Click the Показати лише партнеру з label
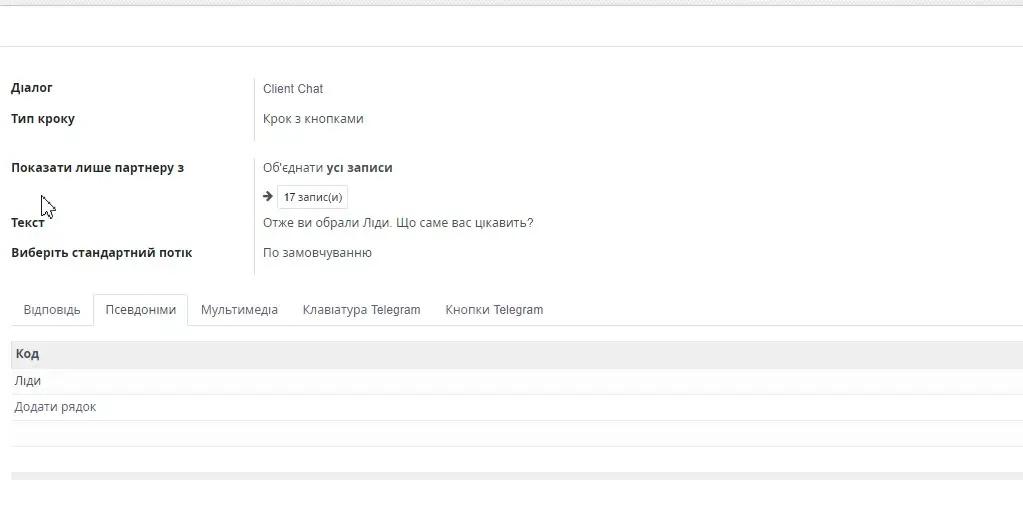The width and height of the screenshot is (1023, 510). pos(97,168)
